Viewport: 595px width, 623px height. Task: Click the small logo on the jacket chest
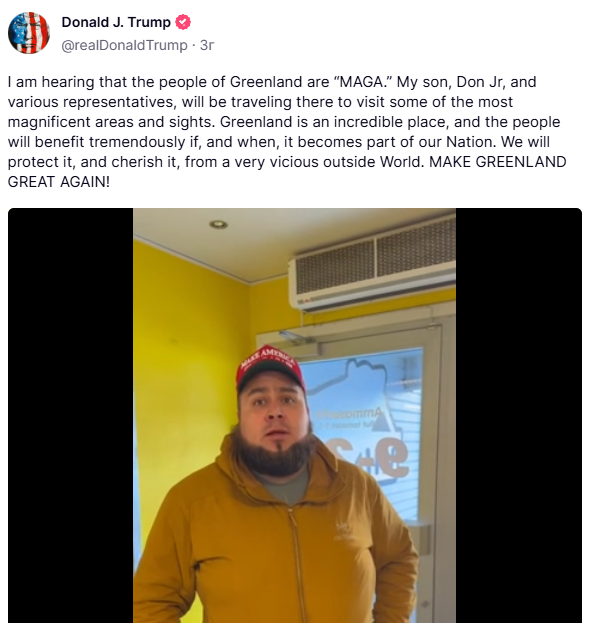click(342, 531)
